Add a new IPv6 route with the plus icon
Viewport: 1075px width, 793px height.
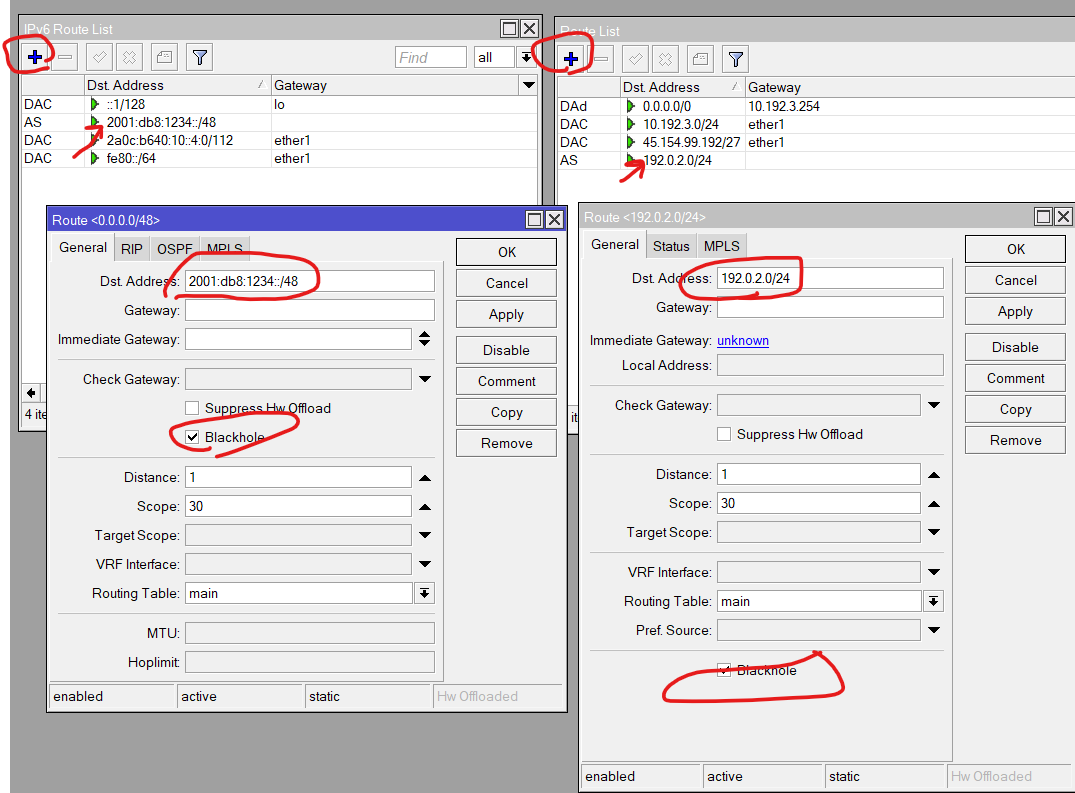pos(32,57)
